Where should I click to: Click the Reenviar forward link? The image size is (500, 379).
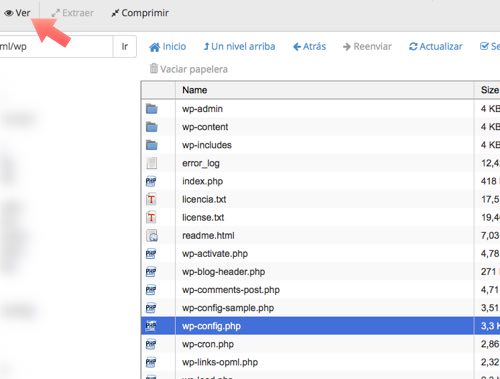pos(367,47)
